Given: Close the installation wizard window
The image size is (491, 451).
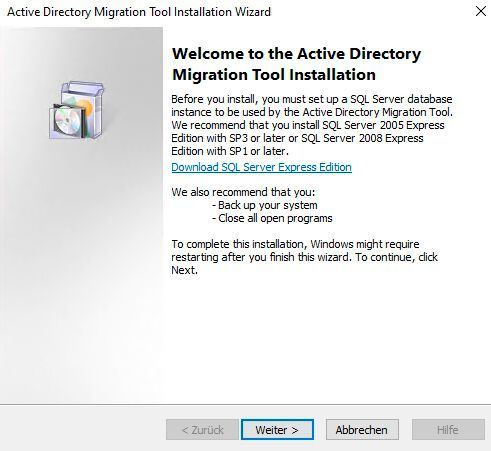Looking at the screenshot, I should [x=481, y=11].
